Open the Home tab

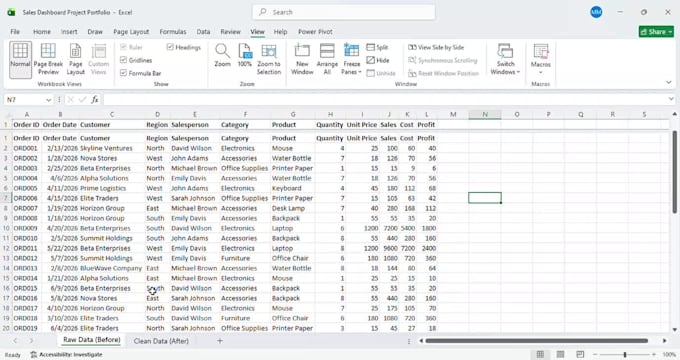tap(42, 32)
